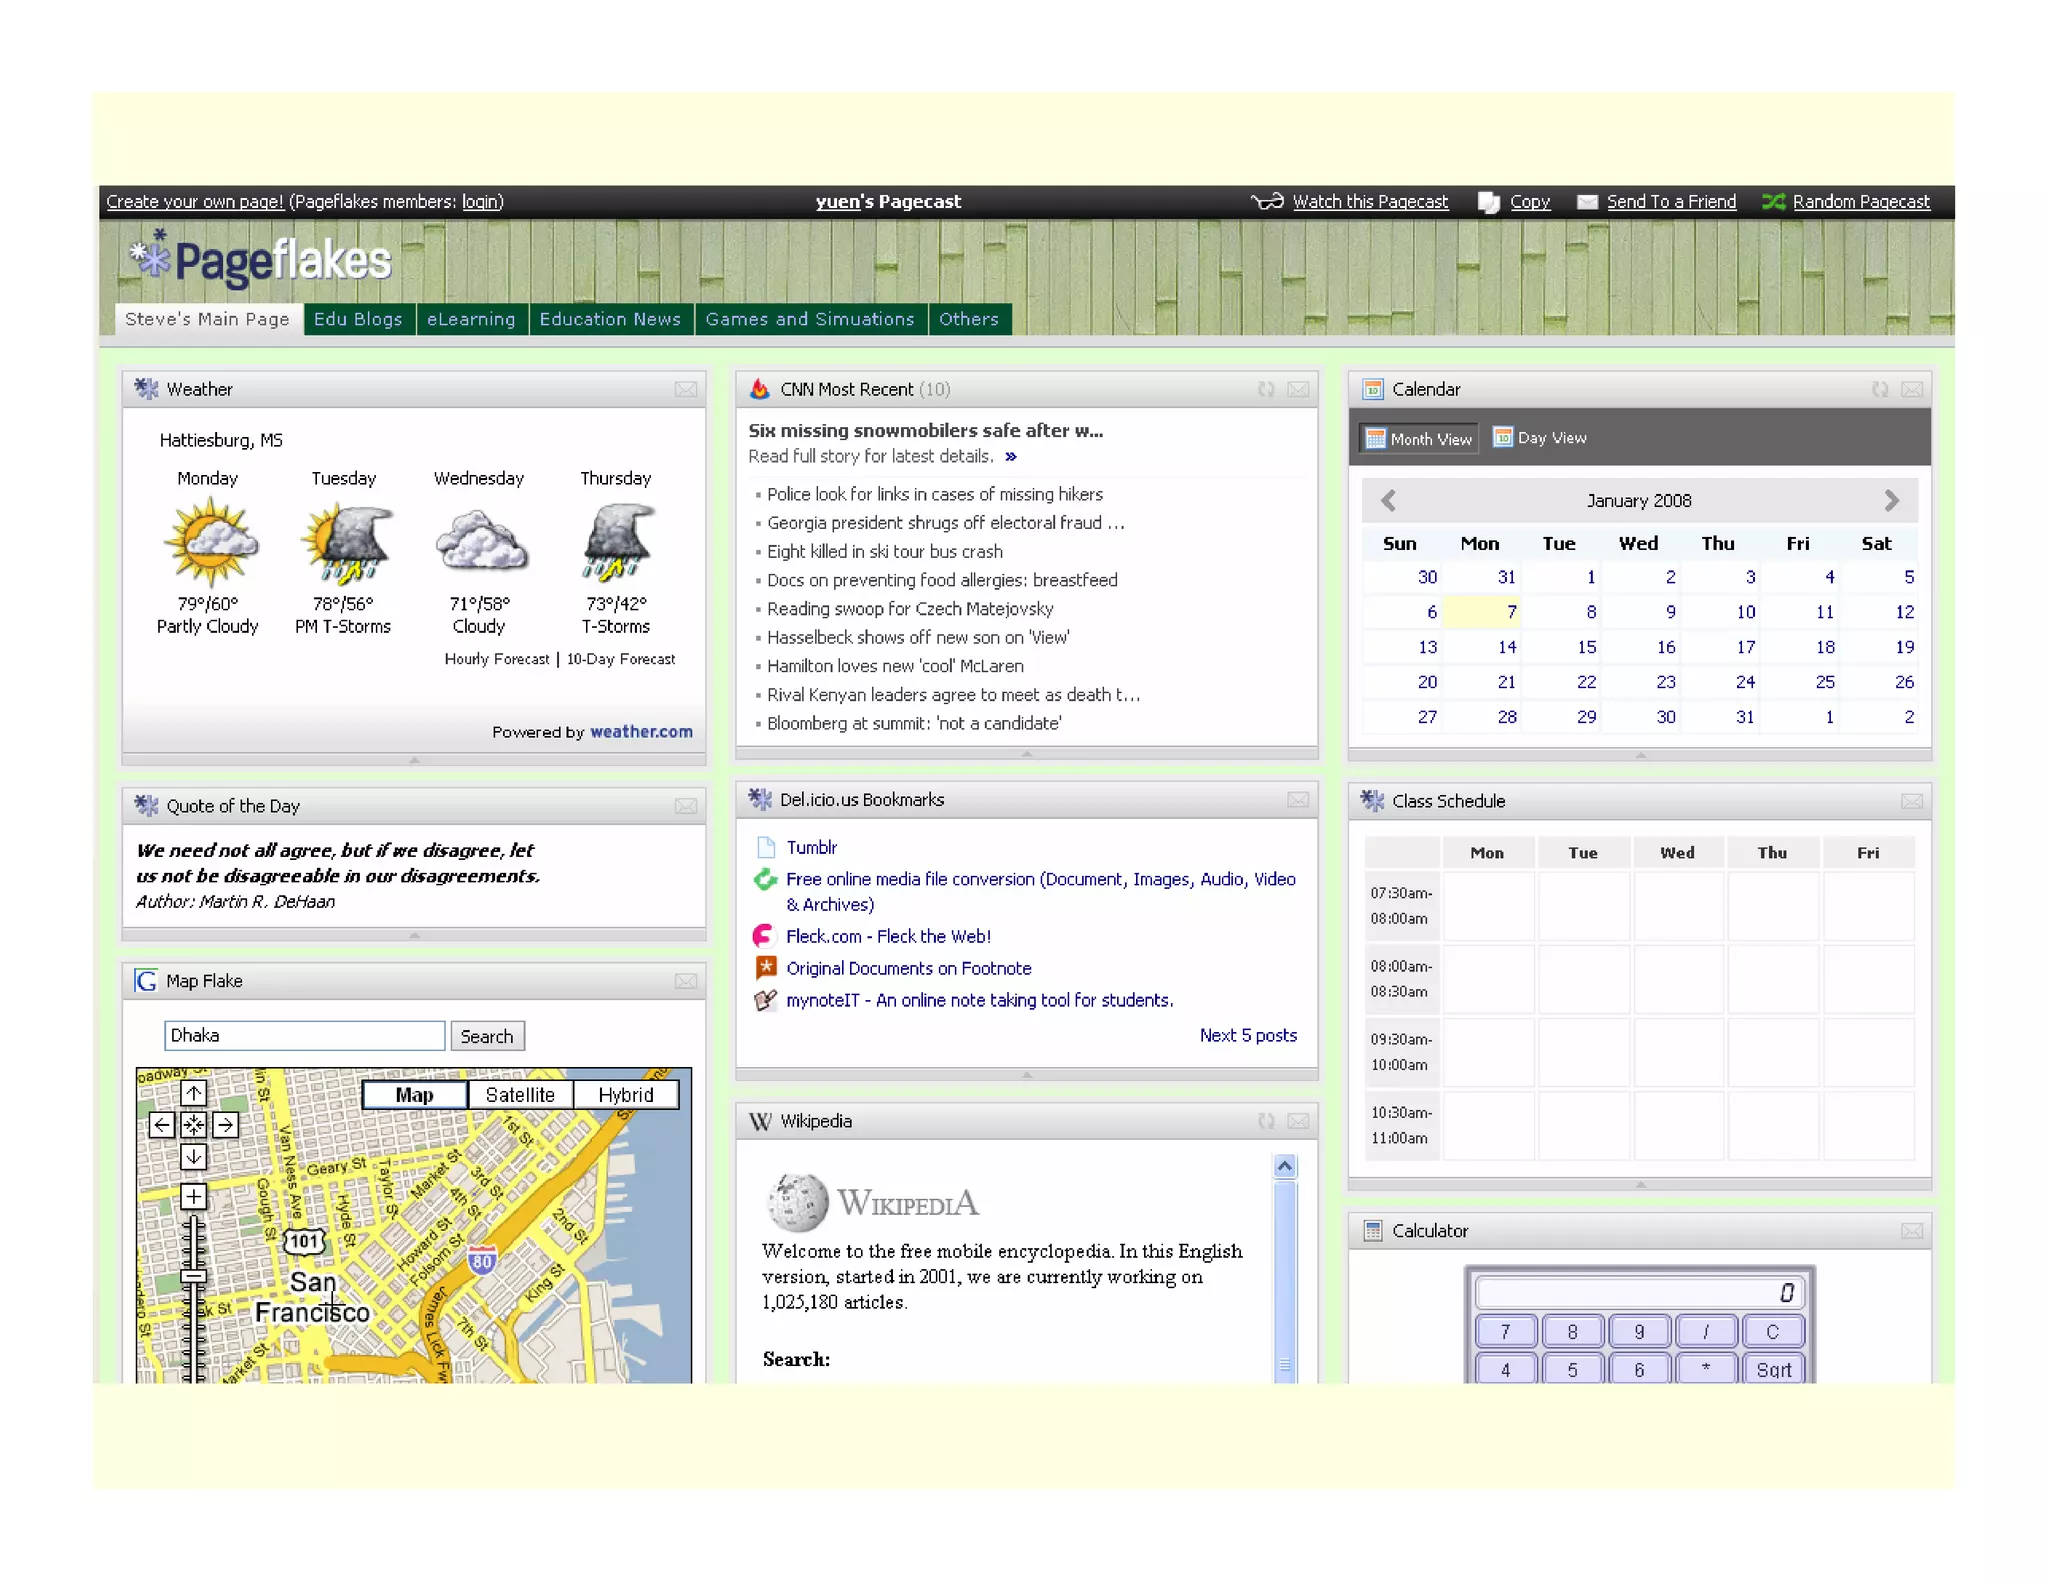Viewport: 2048px width, 1582px height.
Task: Collapse the CNN flake with bottom arrow
Action: (x=1027, y=754)
